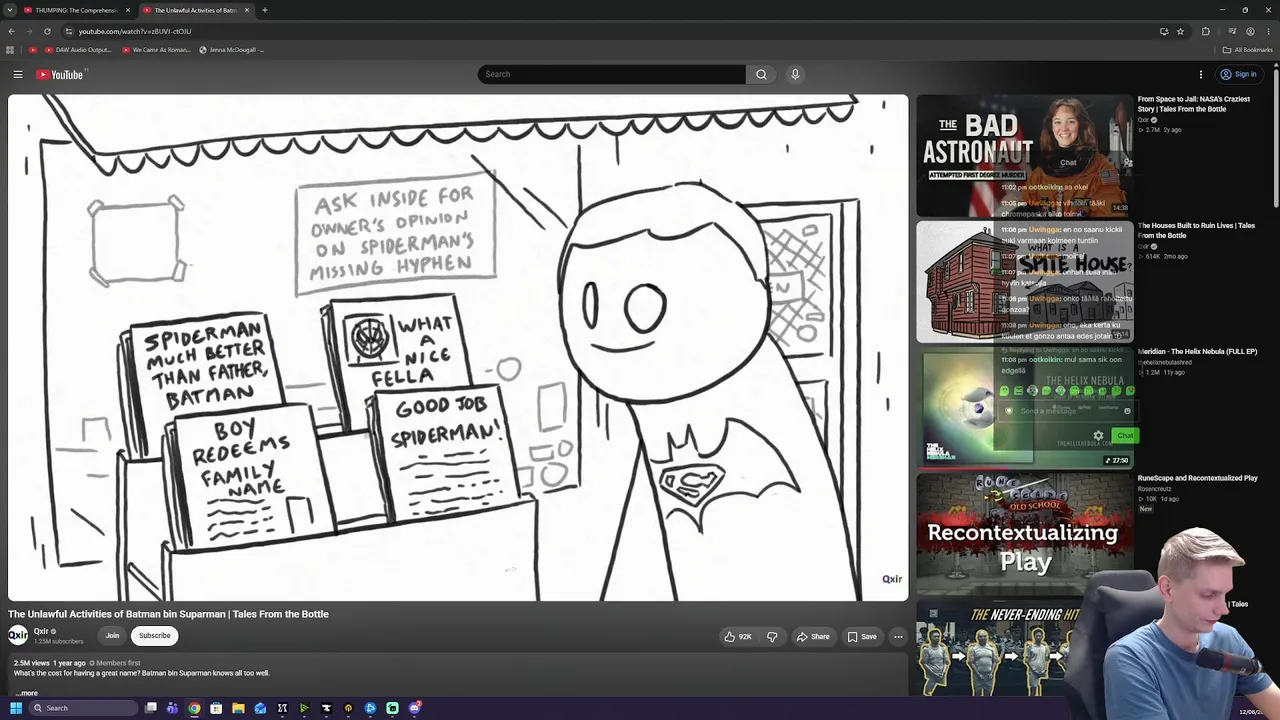Click the browser address bar URL
1280x720 pixels.
(135, 31)
